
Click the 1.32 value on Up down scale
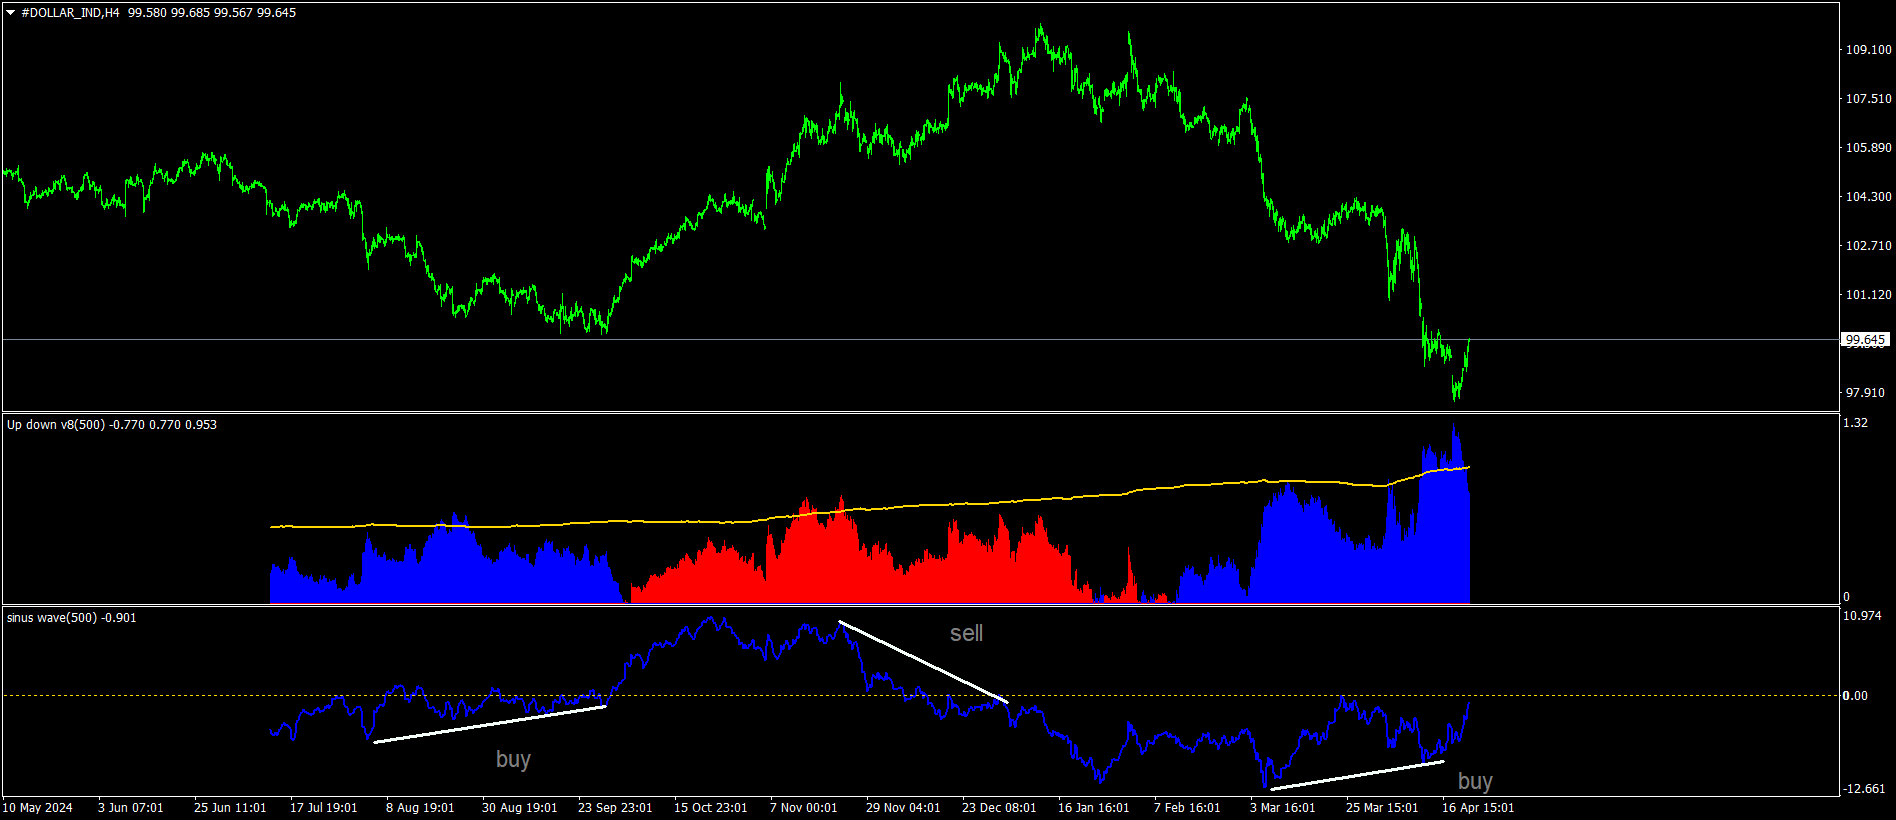pos(1855,423)
